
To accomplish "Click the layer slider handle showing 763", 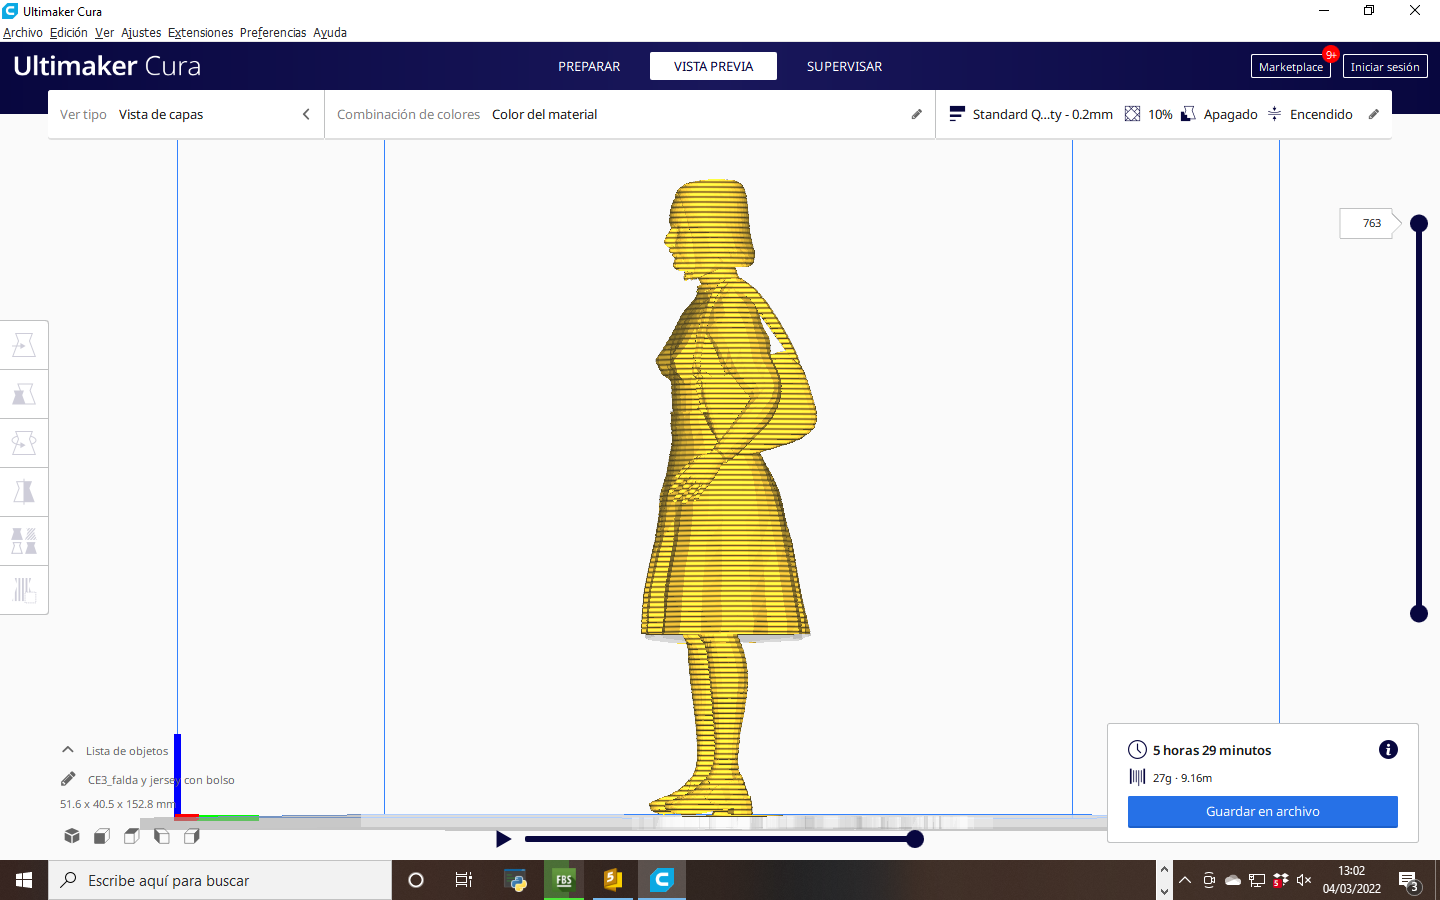I will point(1419,223).
